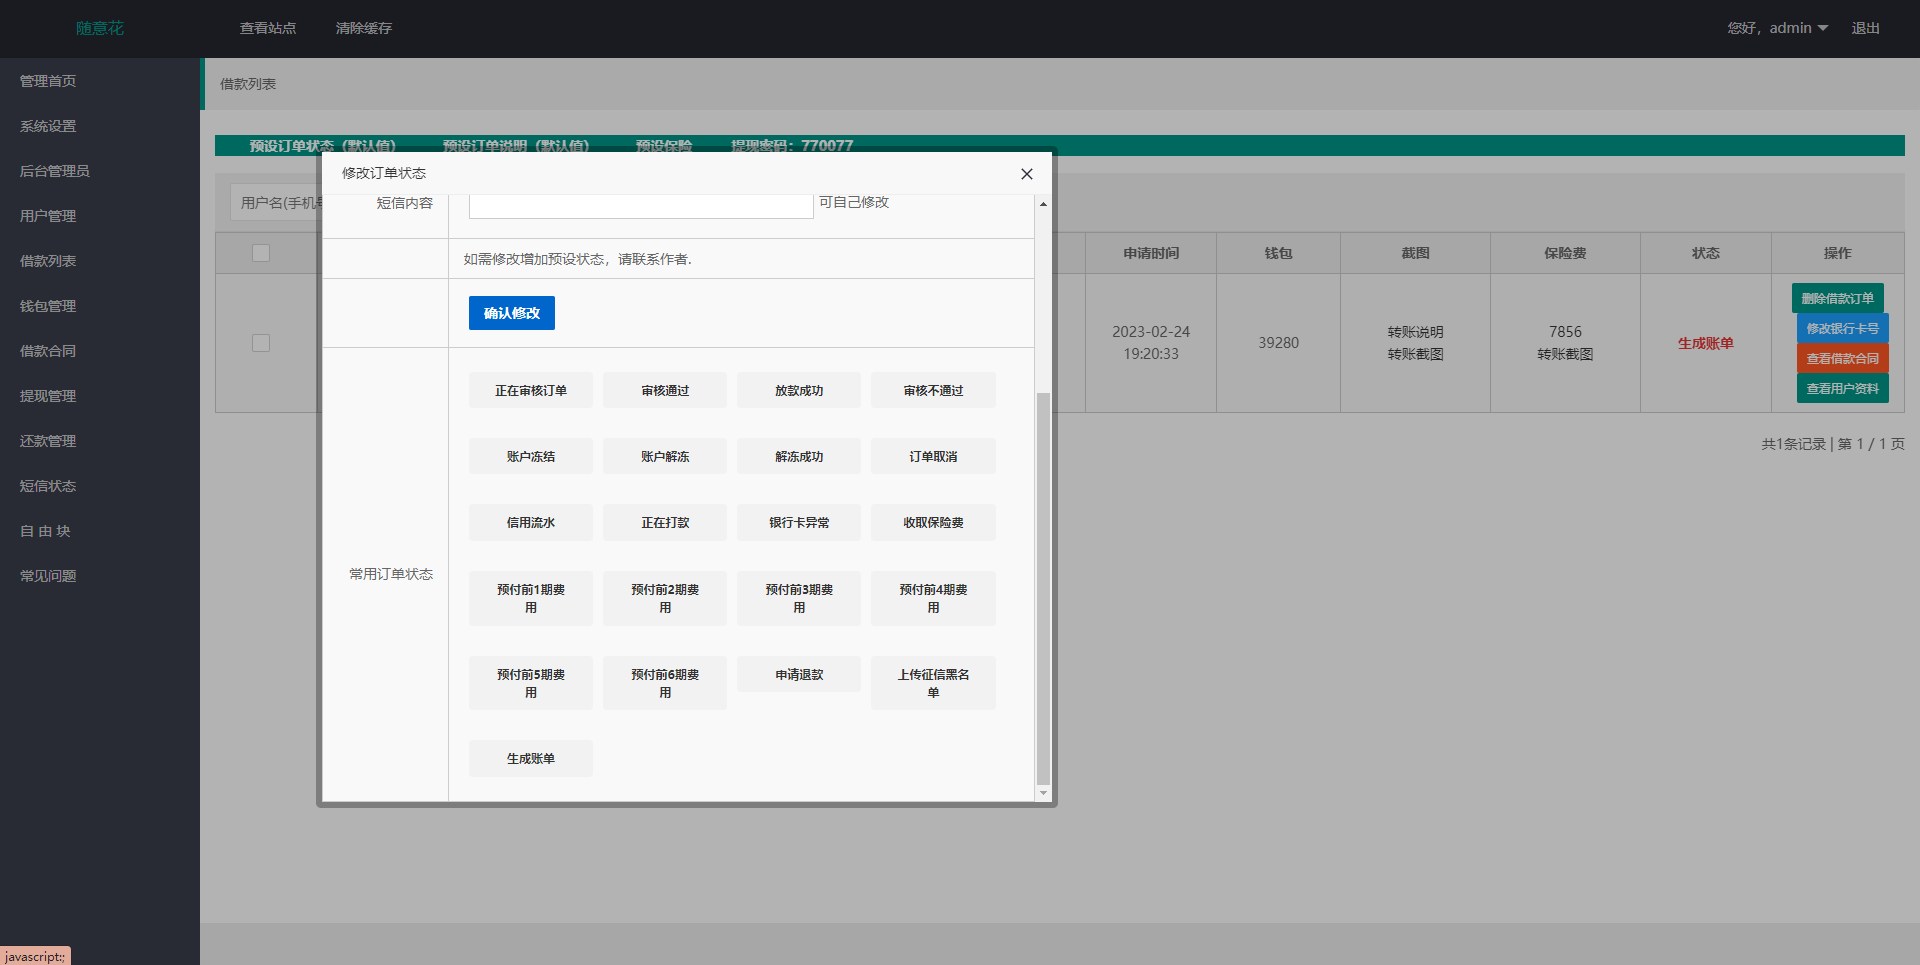Select the 银行卡异常 status
1920x965 pixels.
798,523
